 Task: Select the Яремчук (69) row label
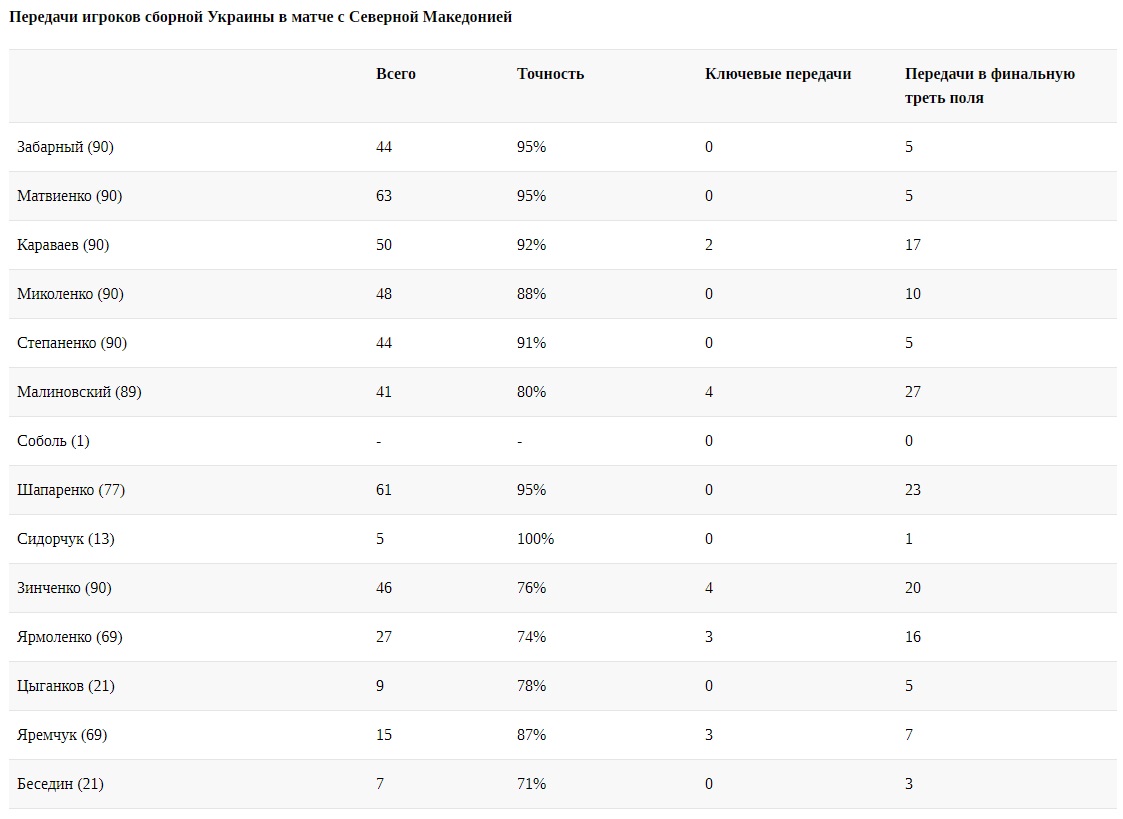(x=62, y=735)
